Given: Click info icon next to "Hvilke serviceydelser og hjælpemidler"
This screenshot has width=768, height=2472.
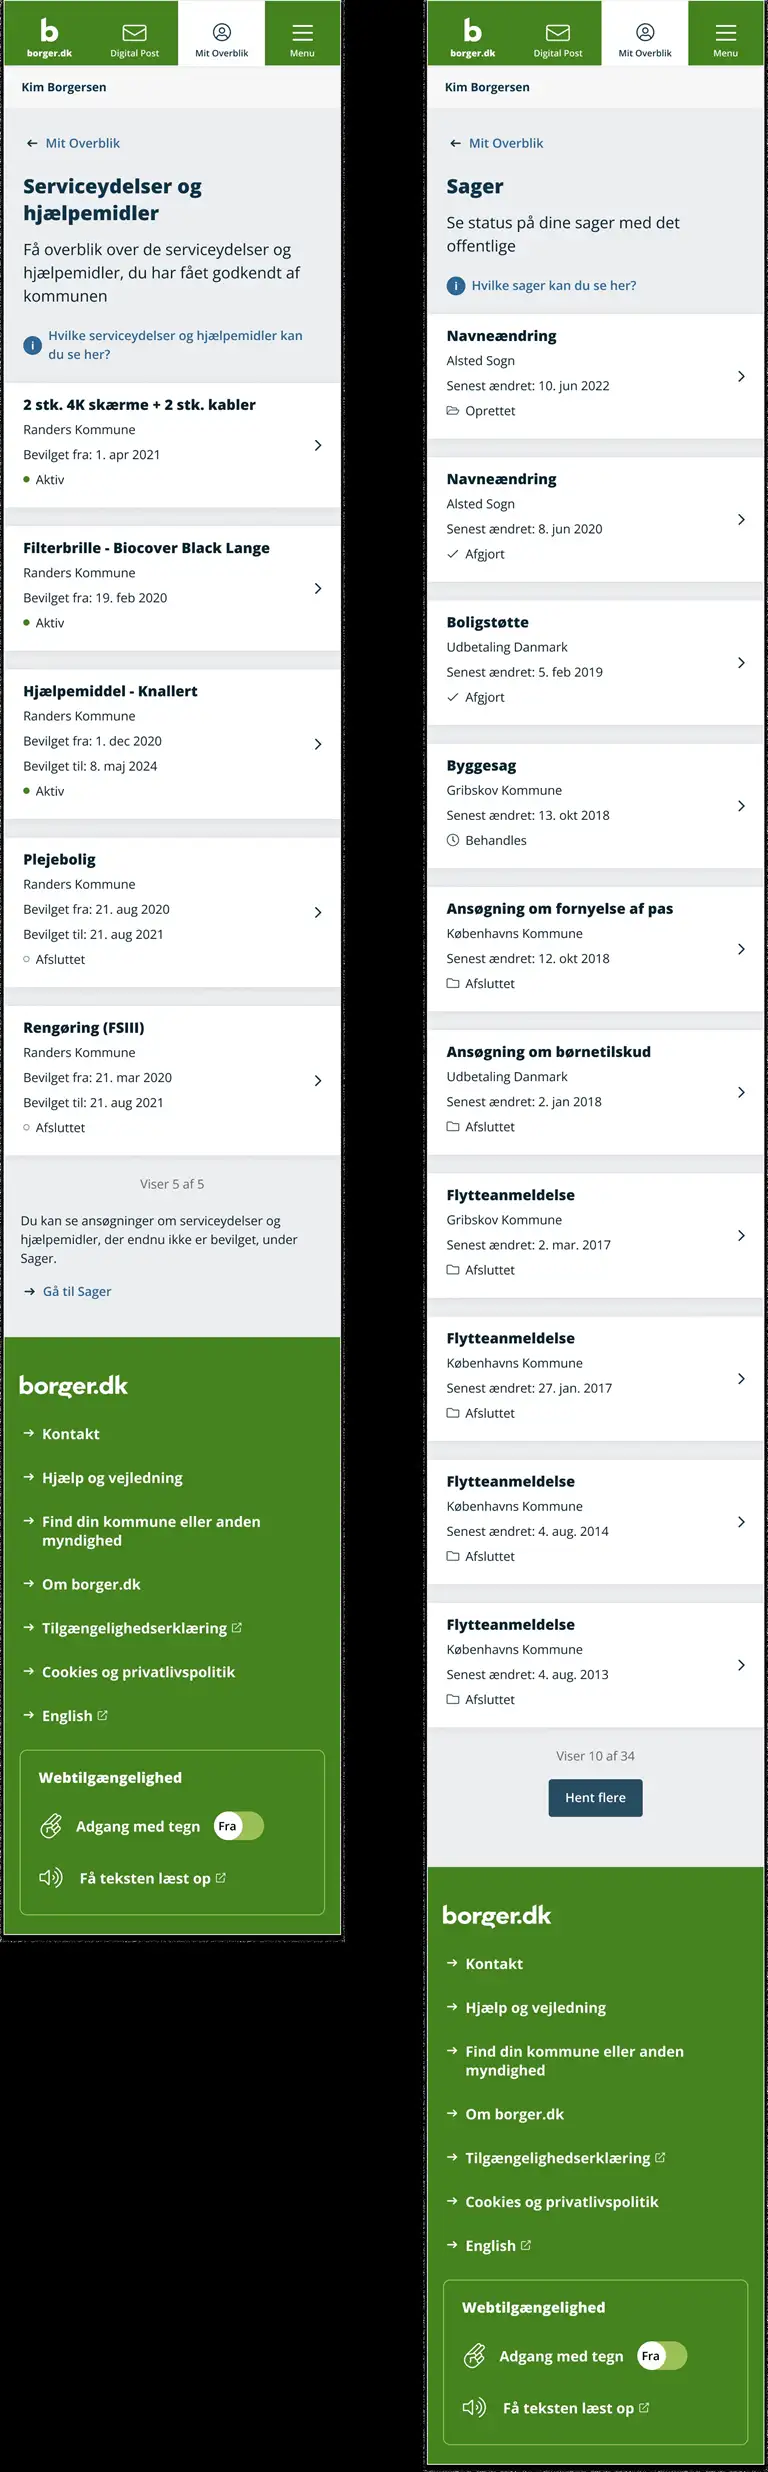Looking at the screenshot, I should [x=32, y=345].
